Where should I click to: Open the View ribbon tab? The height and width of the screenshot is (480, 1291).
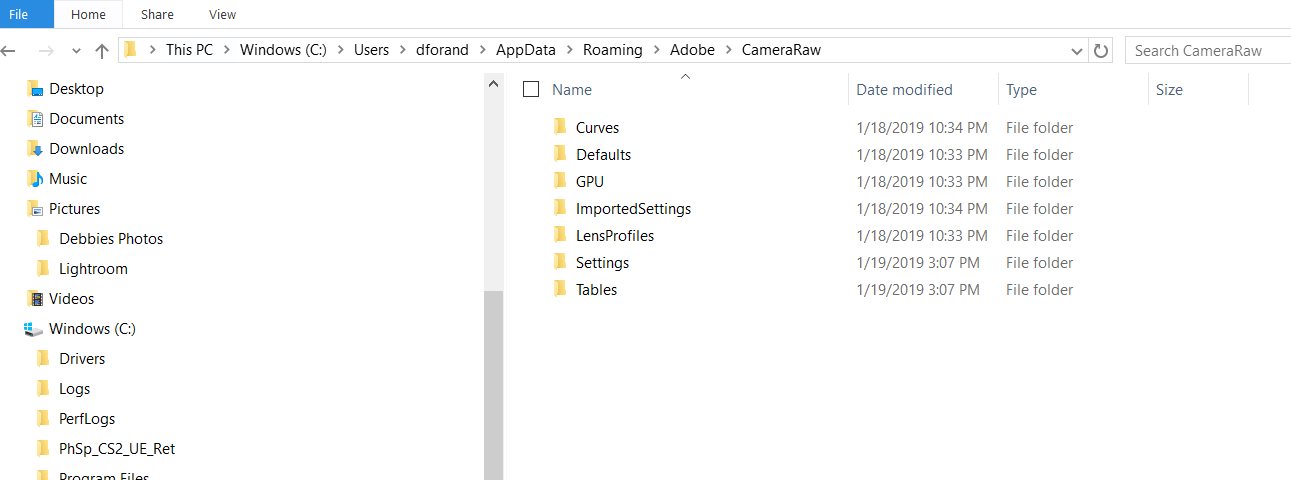222,14
